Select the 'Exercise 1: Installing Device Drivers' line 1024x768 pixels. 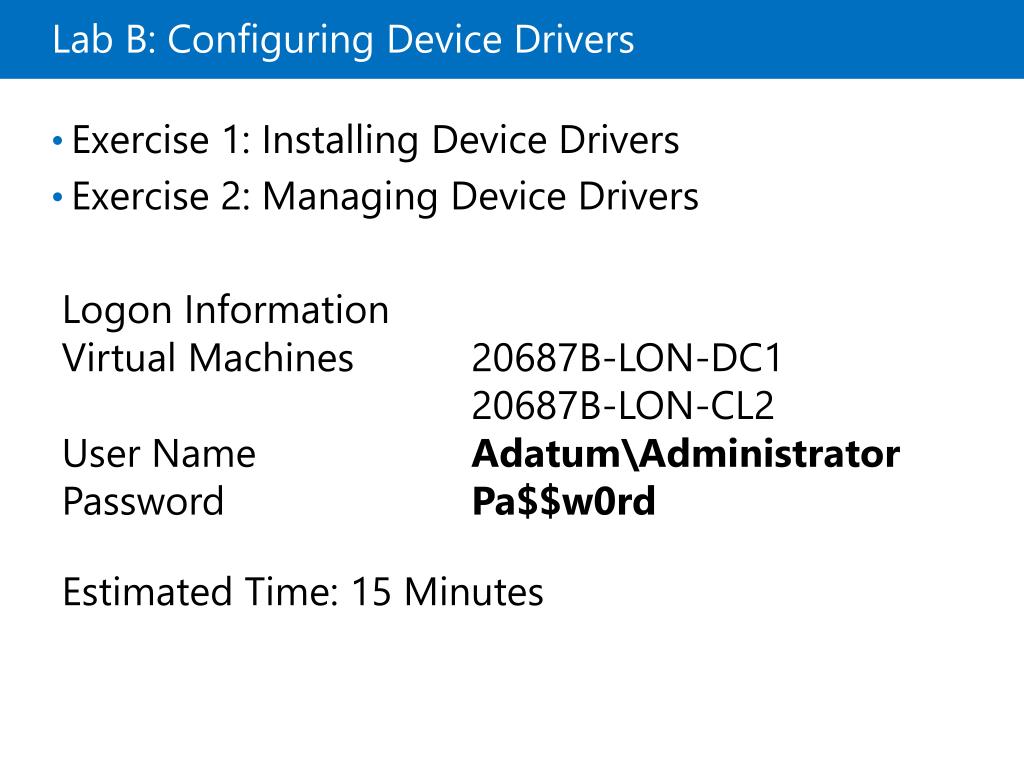tap(376, 140)
